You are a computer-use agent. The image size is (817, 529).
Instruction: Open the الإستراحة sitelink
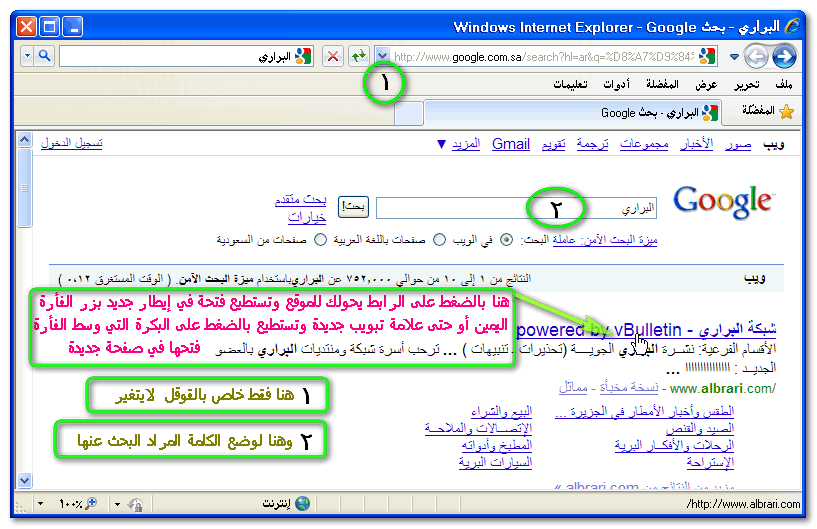pos(710,462)
